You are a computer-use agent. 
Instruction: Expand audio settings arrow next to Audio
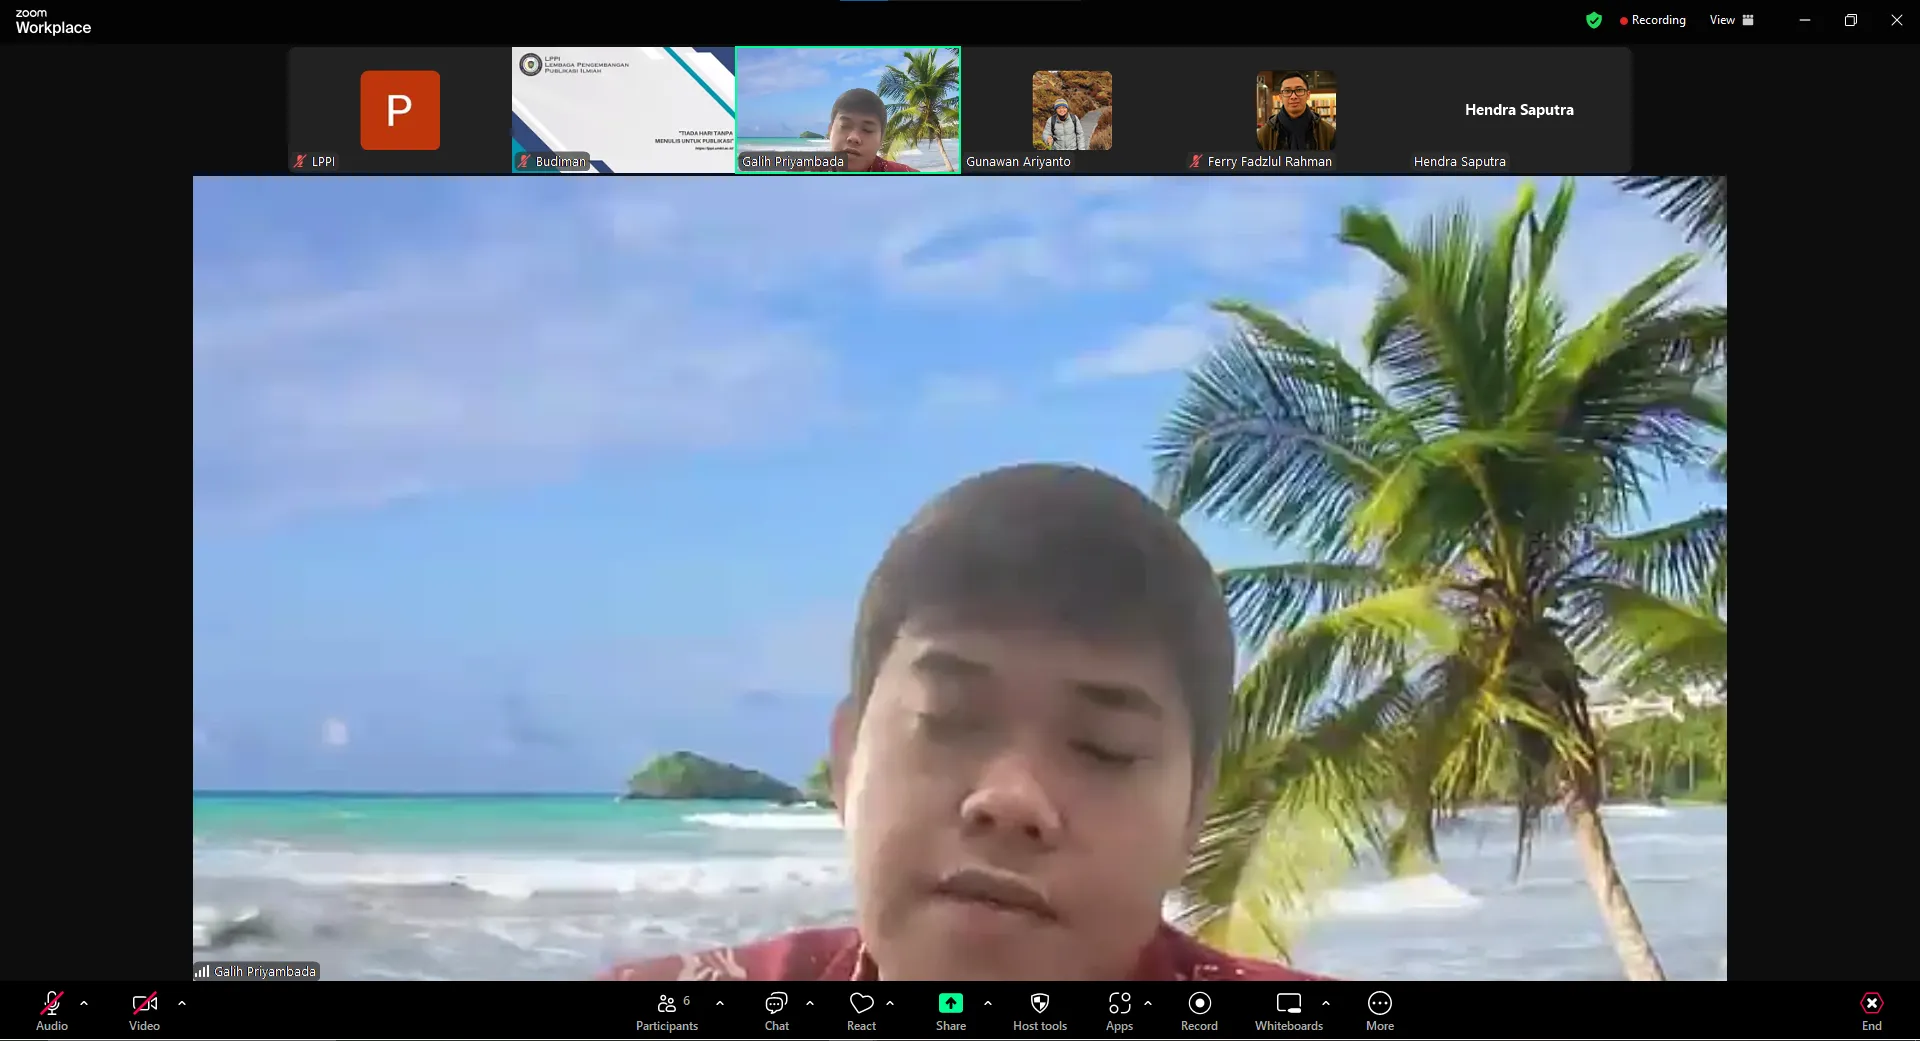(x=84, y=1003)
